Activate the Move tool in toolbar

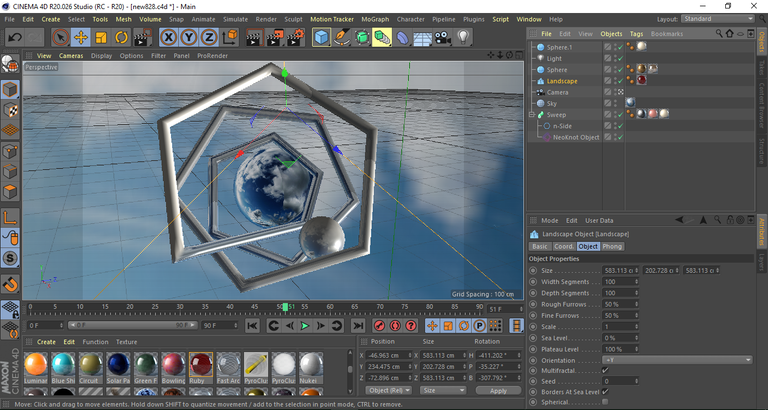(x=81, y=37)
